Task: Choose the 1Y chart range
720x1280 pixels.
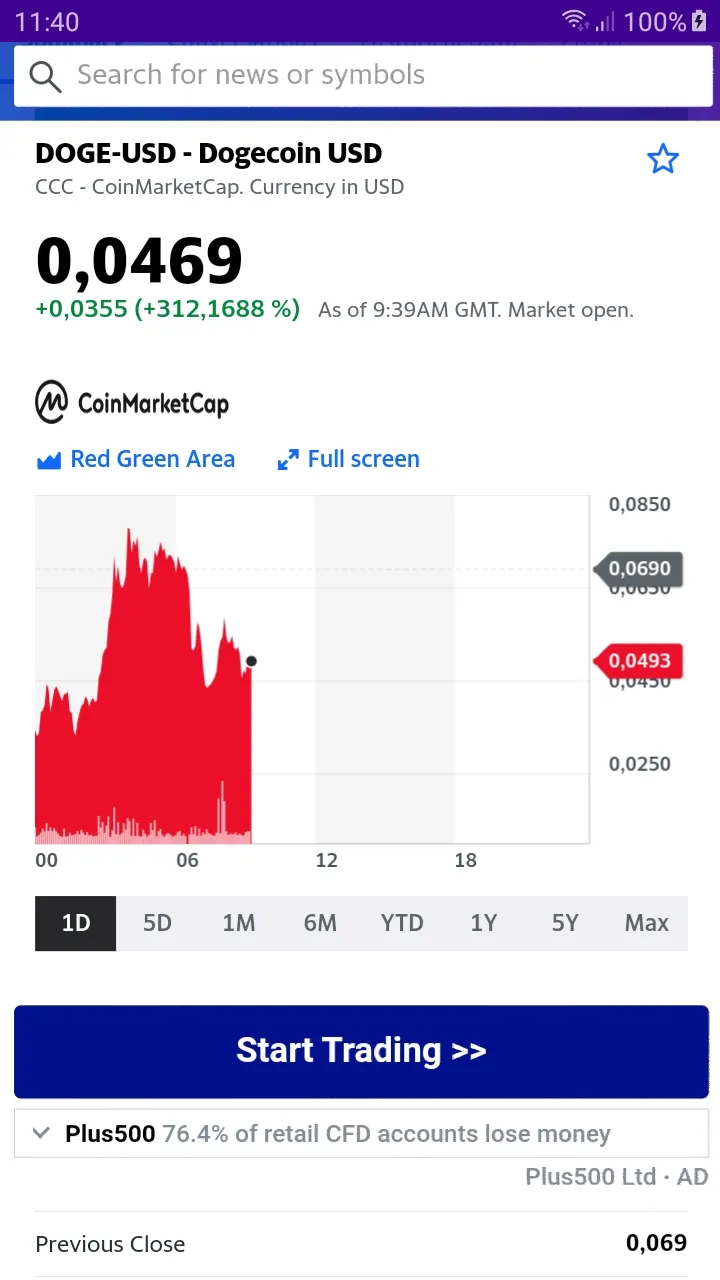Action: [x=484, y=923]
